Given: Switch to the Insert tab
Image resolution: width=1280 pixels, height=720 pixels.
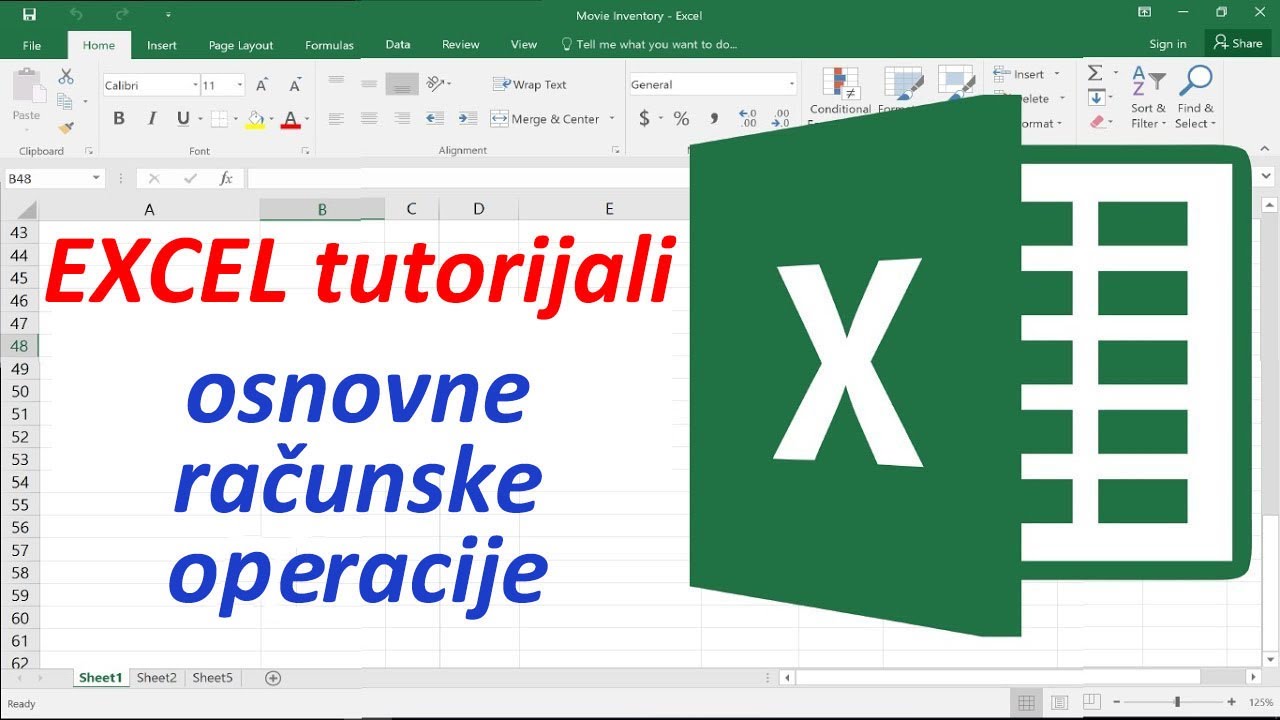Looking at the screenshot, I should click(x=162, y=45).
